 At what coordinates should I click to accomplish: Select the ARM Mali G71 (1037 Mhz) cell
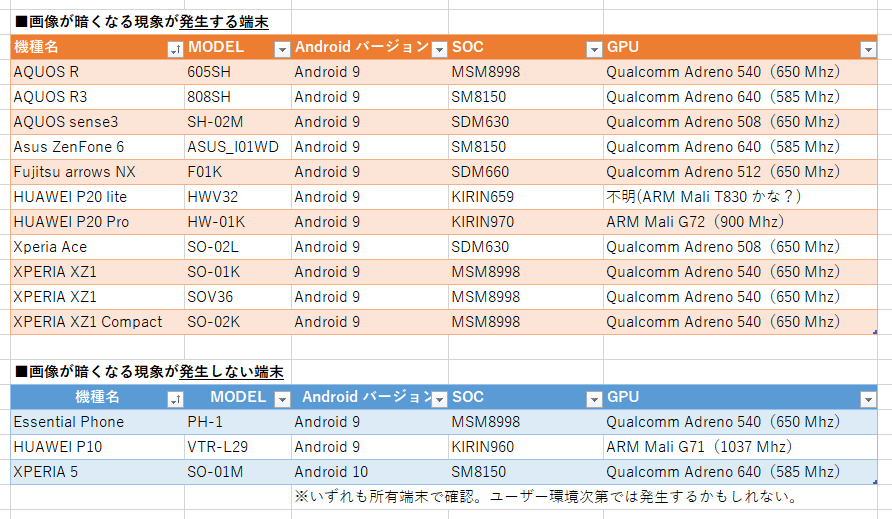point(740,447)
